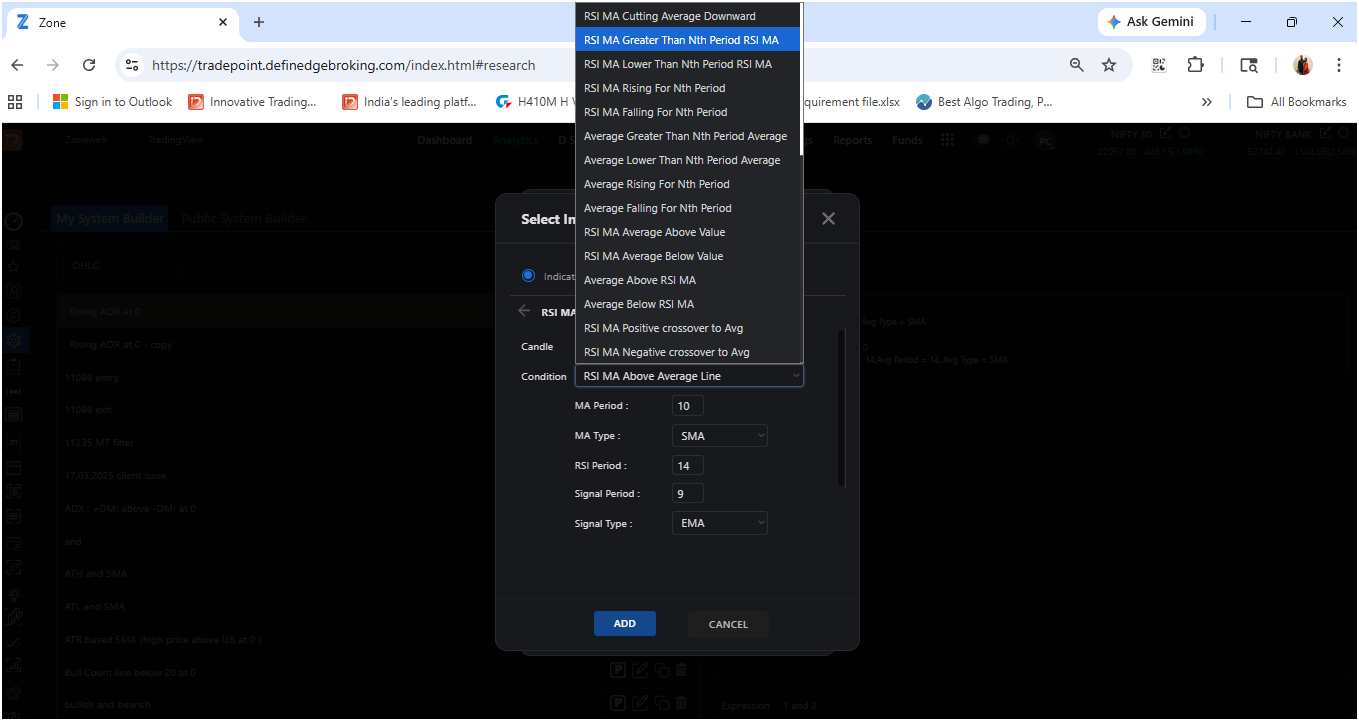Open the Dashboard header menu
Viewport: 1359px width, 721px height.
point(445,140)
